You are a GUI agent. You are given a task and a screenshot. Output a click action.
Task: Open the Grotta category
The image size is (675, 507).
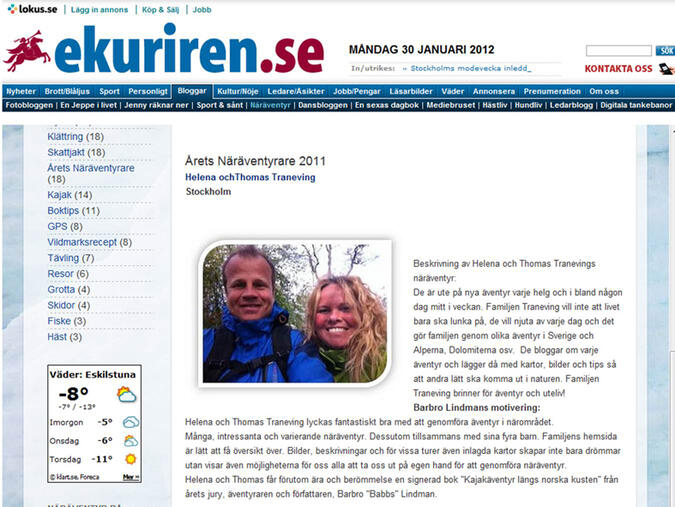61,289
